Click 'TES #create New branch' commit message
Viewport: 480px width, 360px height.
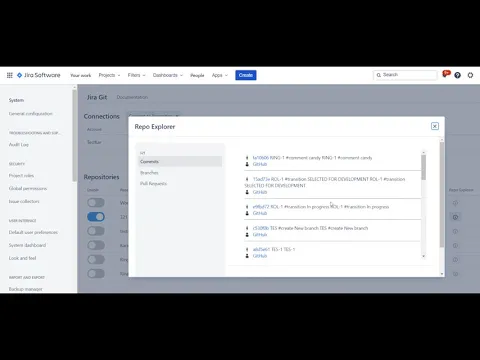click(319, 228)
